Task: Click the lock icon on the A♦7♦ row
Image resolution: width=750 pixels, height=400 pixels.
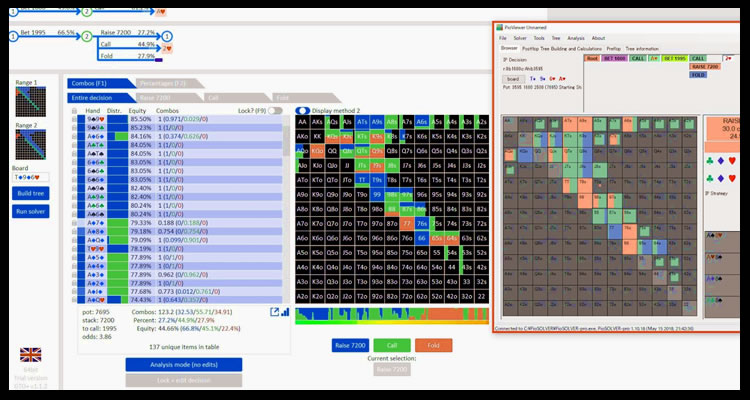Action: click(x=74, y=223)
